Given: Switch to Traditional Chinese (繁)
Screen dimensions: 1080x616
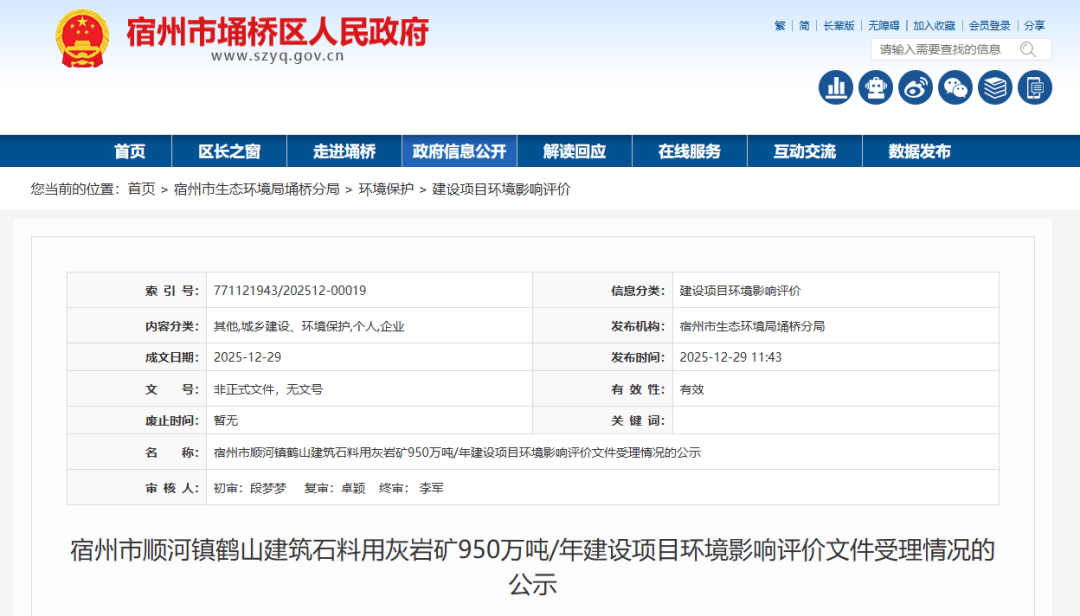Looking at the screenshot, I should coord(780,26).
